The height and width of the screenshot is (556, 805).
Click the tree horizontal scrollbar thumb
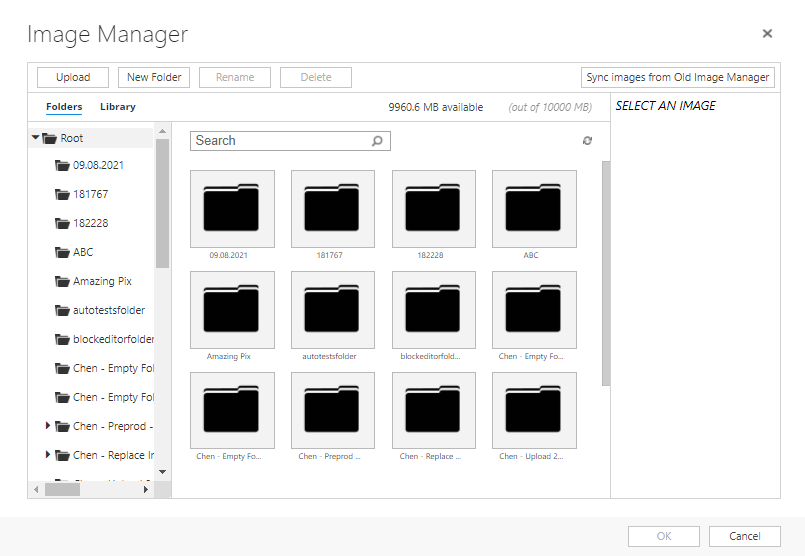click(x=62, y=490)
